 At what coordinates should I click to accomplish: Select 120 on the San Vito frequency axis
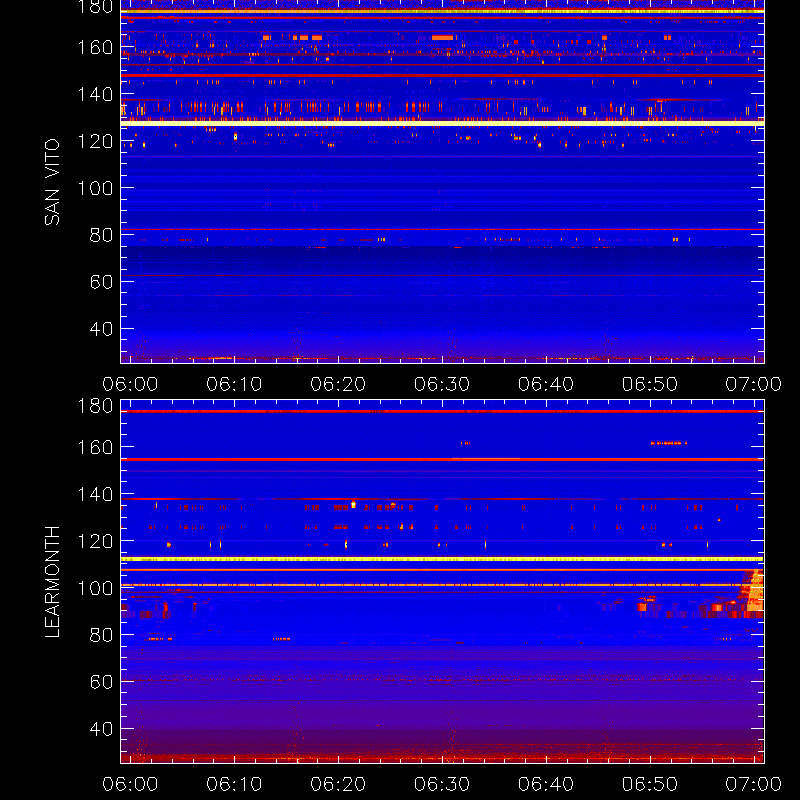(x=95, y=141)
